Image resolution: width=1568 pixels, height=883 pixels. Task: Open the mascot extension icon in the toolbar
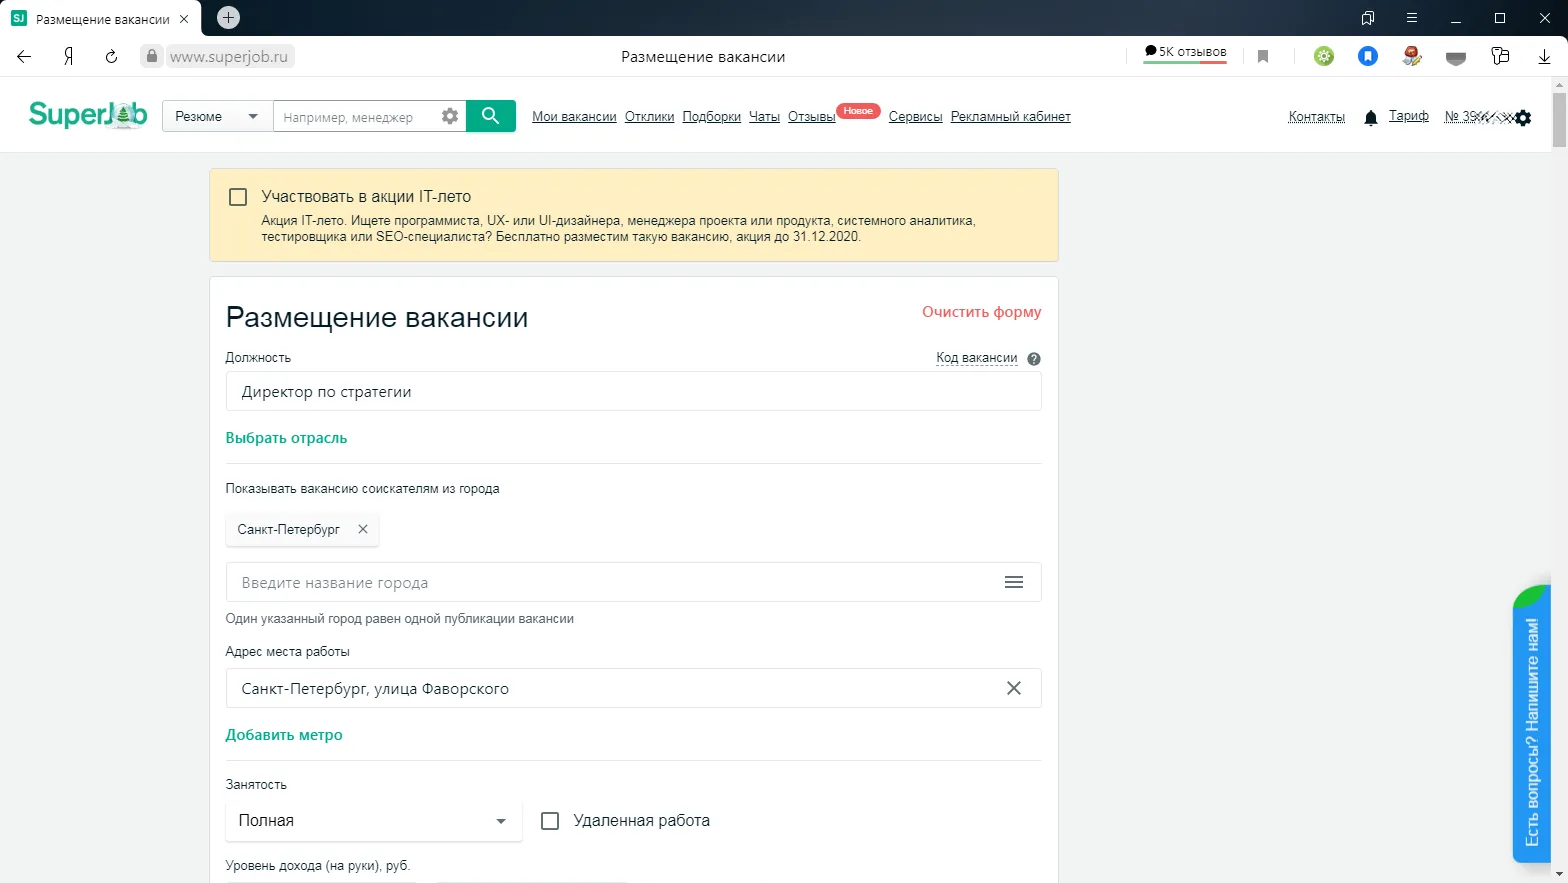click(1412, 56)
